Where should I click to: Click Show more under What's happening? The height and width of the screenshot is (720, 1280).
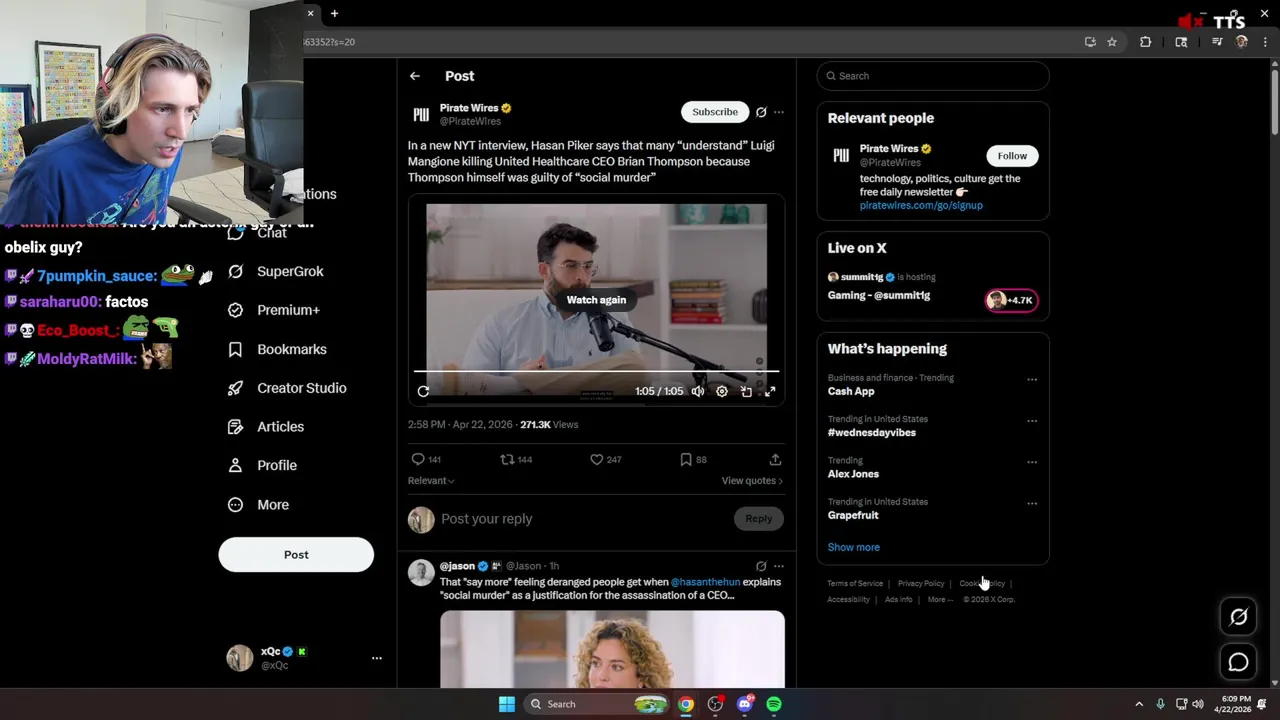(x=853, y=547)
